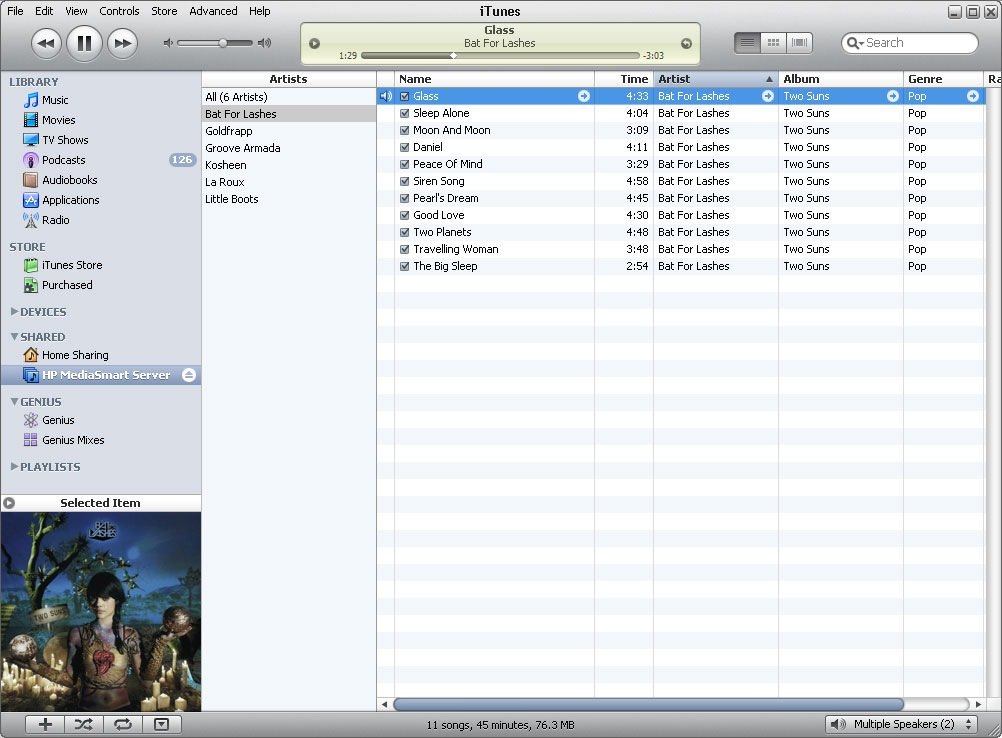The height and width of the screenshot is (738, 1002).
Task: Switch to grid view button
Action: pyautogui.click(x=773, y=43)
